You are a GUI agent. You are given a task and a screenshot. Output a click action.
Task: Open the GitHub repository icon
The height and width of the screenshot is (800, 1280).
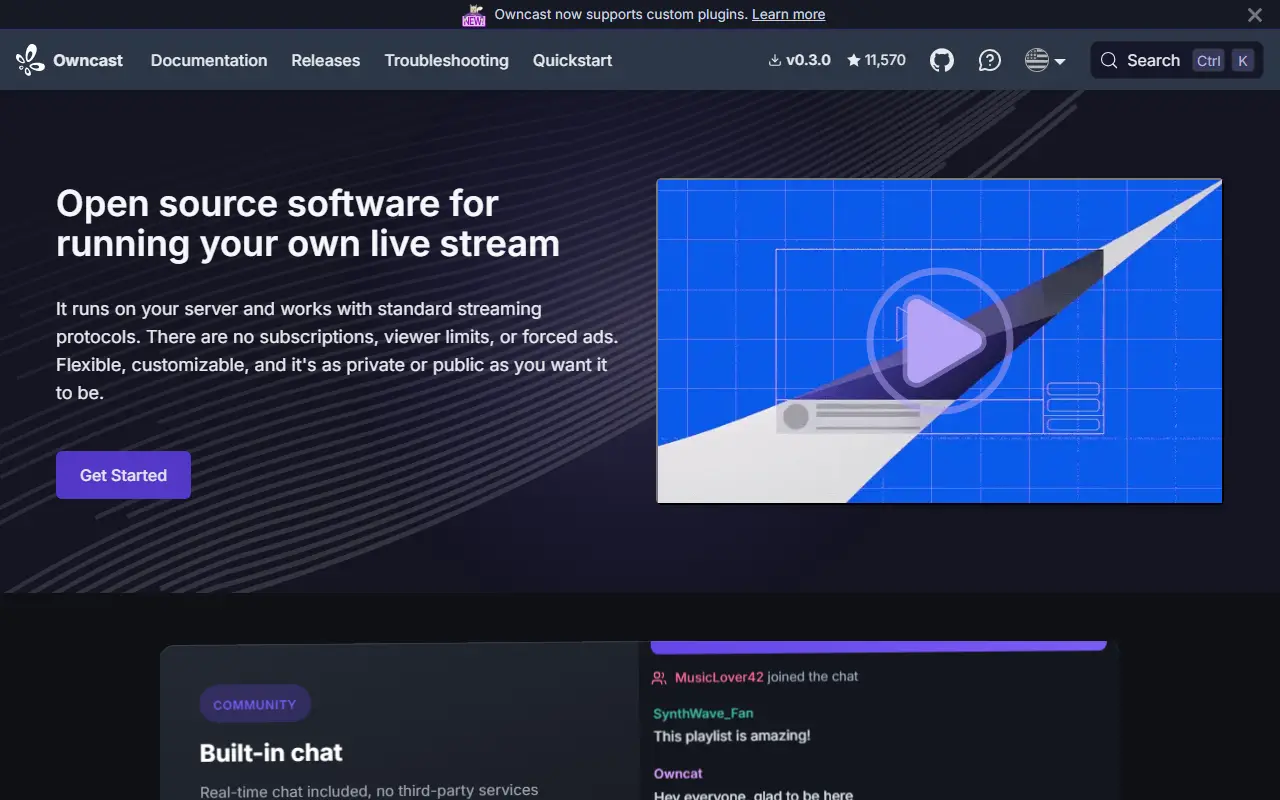[942, 60]
